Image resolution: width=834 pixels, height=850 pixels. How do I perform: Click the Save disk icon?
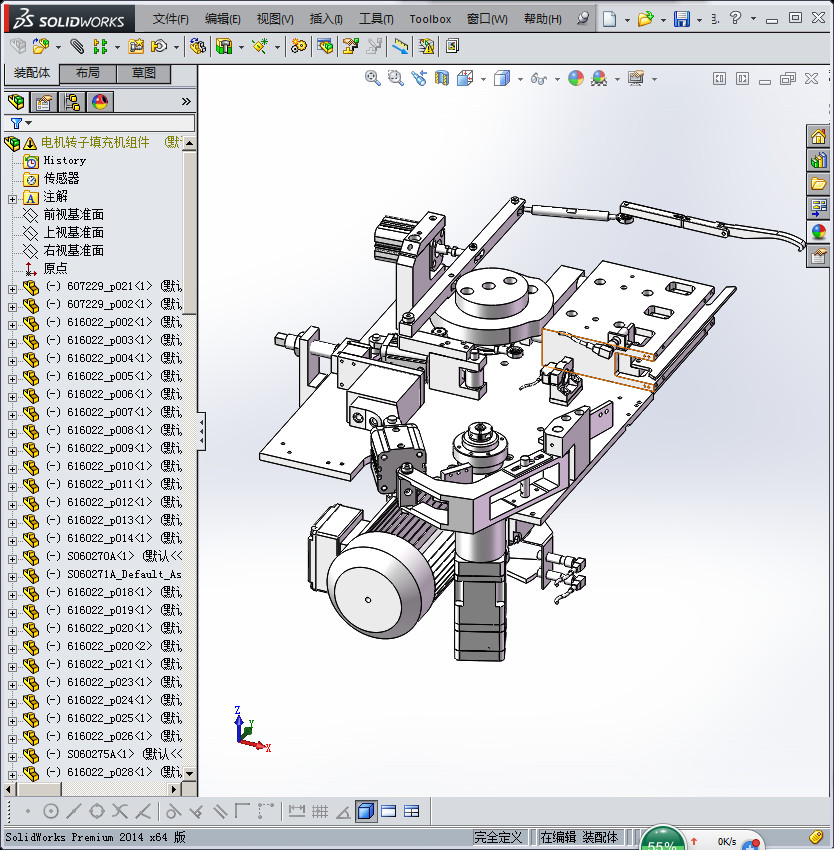coord(681,19)
